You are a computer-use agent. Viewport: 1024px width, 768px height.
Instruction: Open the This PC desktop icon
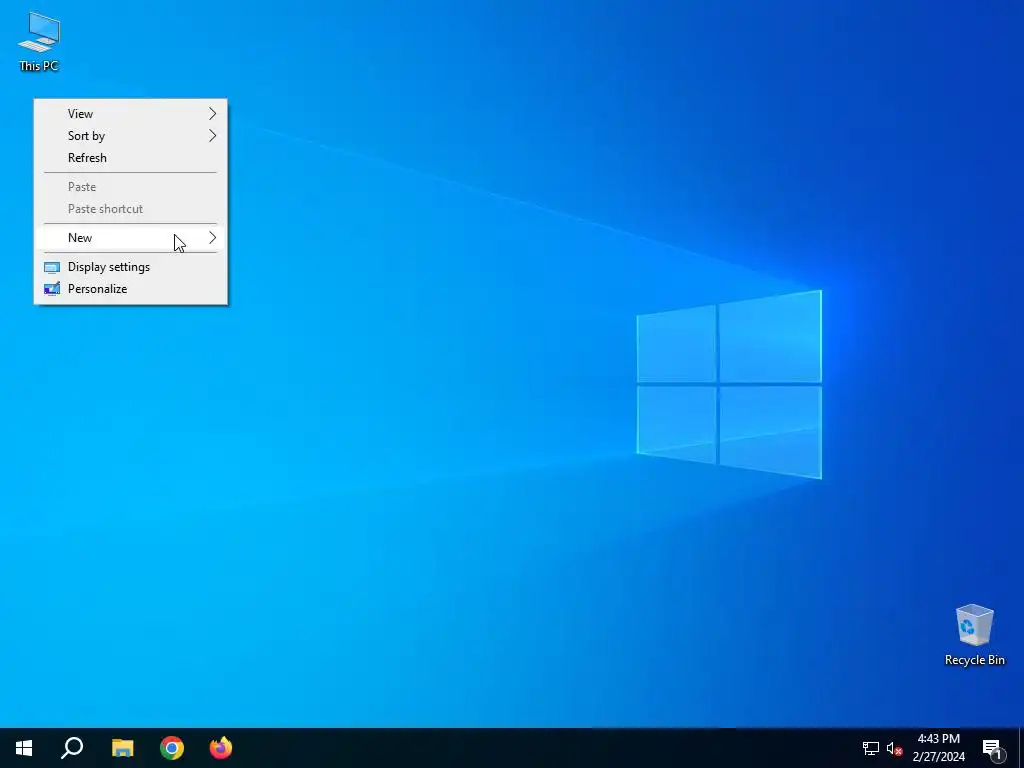[39, 41]
